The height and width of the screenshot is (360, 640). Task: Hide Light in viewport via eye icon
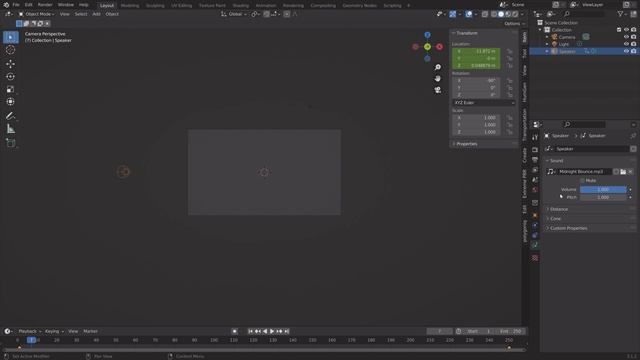(x=626, y=44)
